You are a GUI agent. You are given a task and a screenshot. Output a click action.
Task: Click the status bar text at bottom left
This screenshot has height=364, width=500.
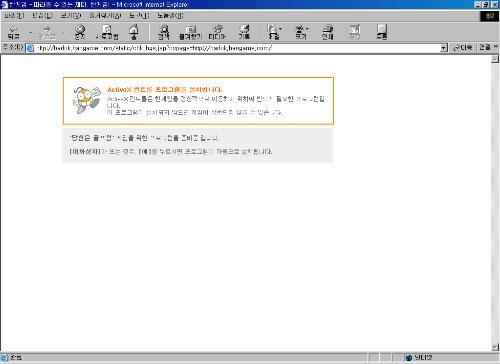coord(16,358)
